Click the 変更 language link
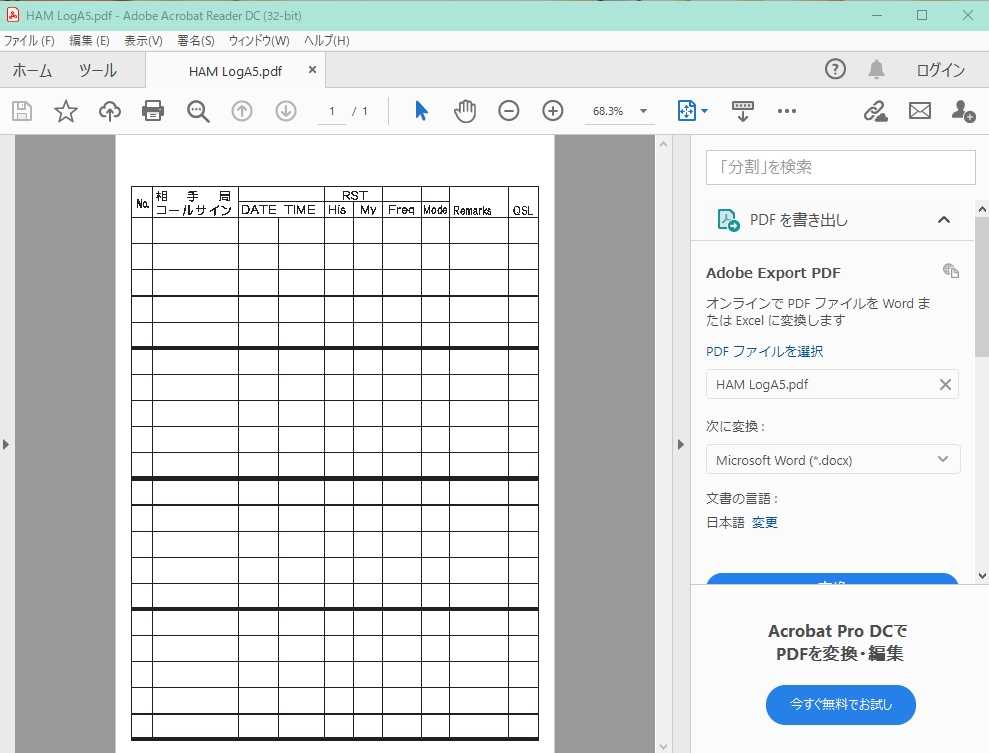The image size is (989, 753). tap(765, 522)
